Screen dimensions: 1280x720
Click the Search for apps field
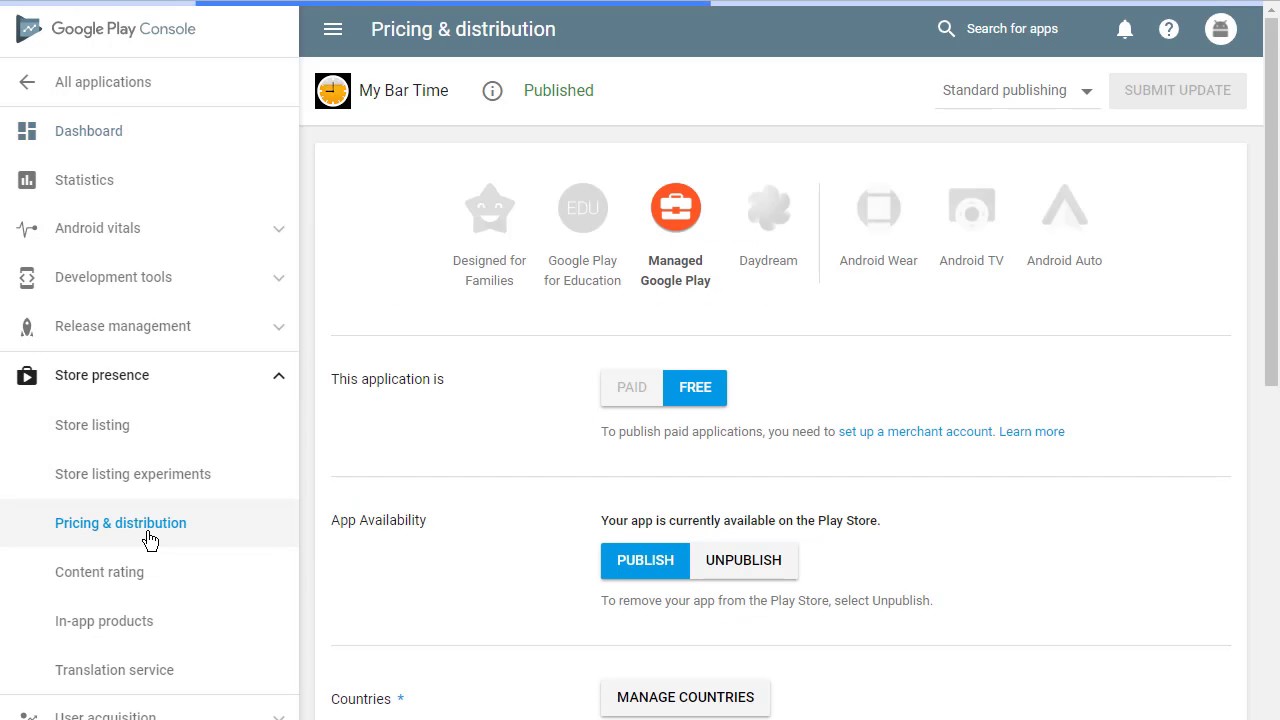pos(1012,29)
